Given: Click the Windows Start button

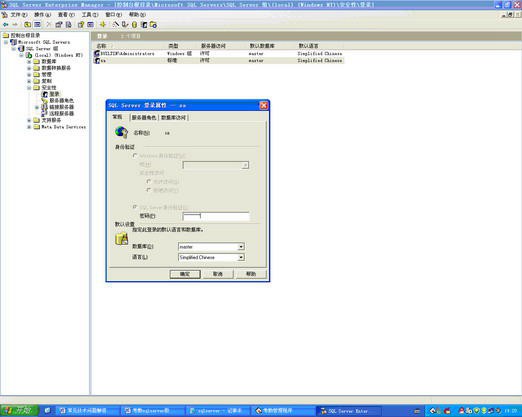Looking at the screenshot, I should click(x=19, y=410).
